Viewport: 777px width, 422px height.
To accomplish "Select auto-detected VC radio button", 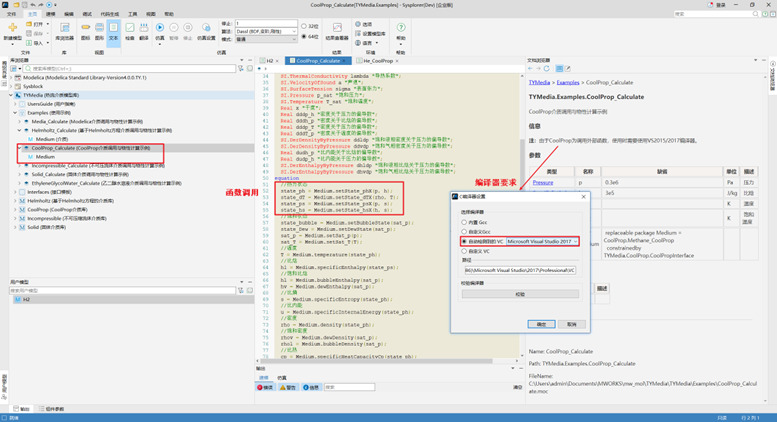I will click(464, 241).
